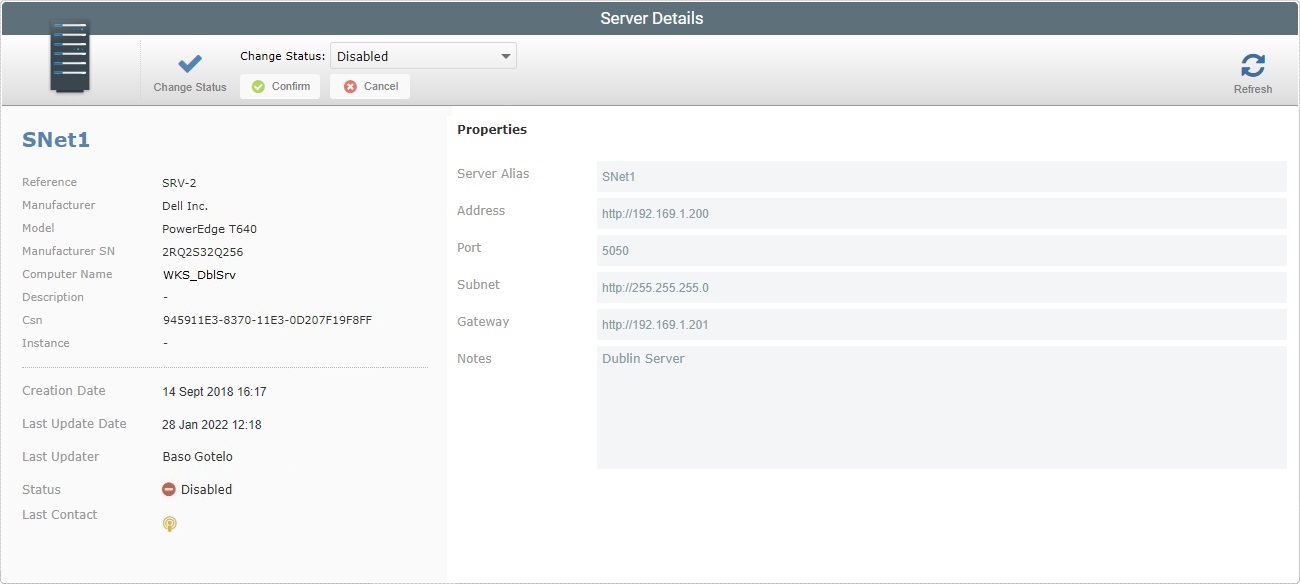This screenshot has height=584, width=1300.
Task: Click inside the Server Alias field
Action: (x=941, y=176)
